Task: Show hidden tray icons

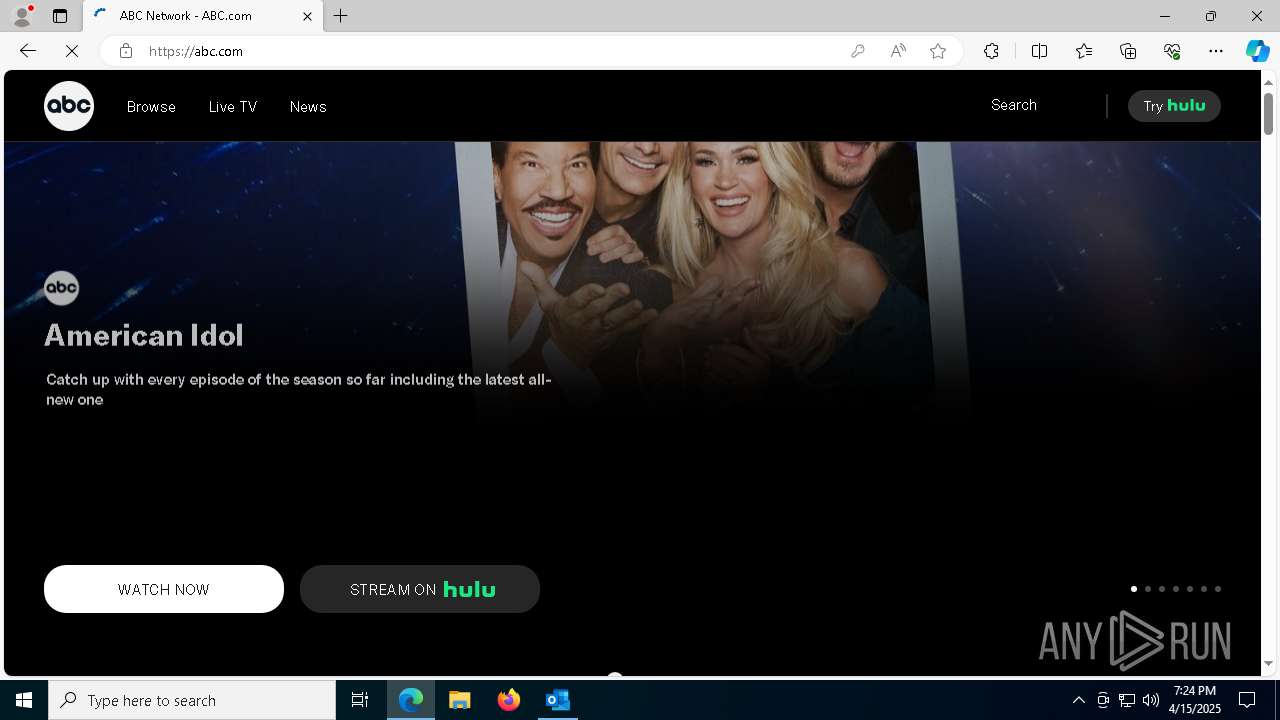Action: point(1078,700)
